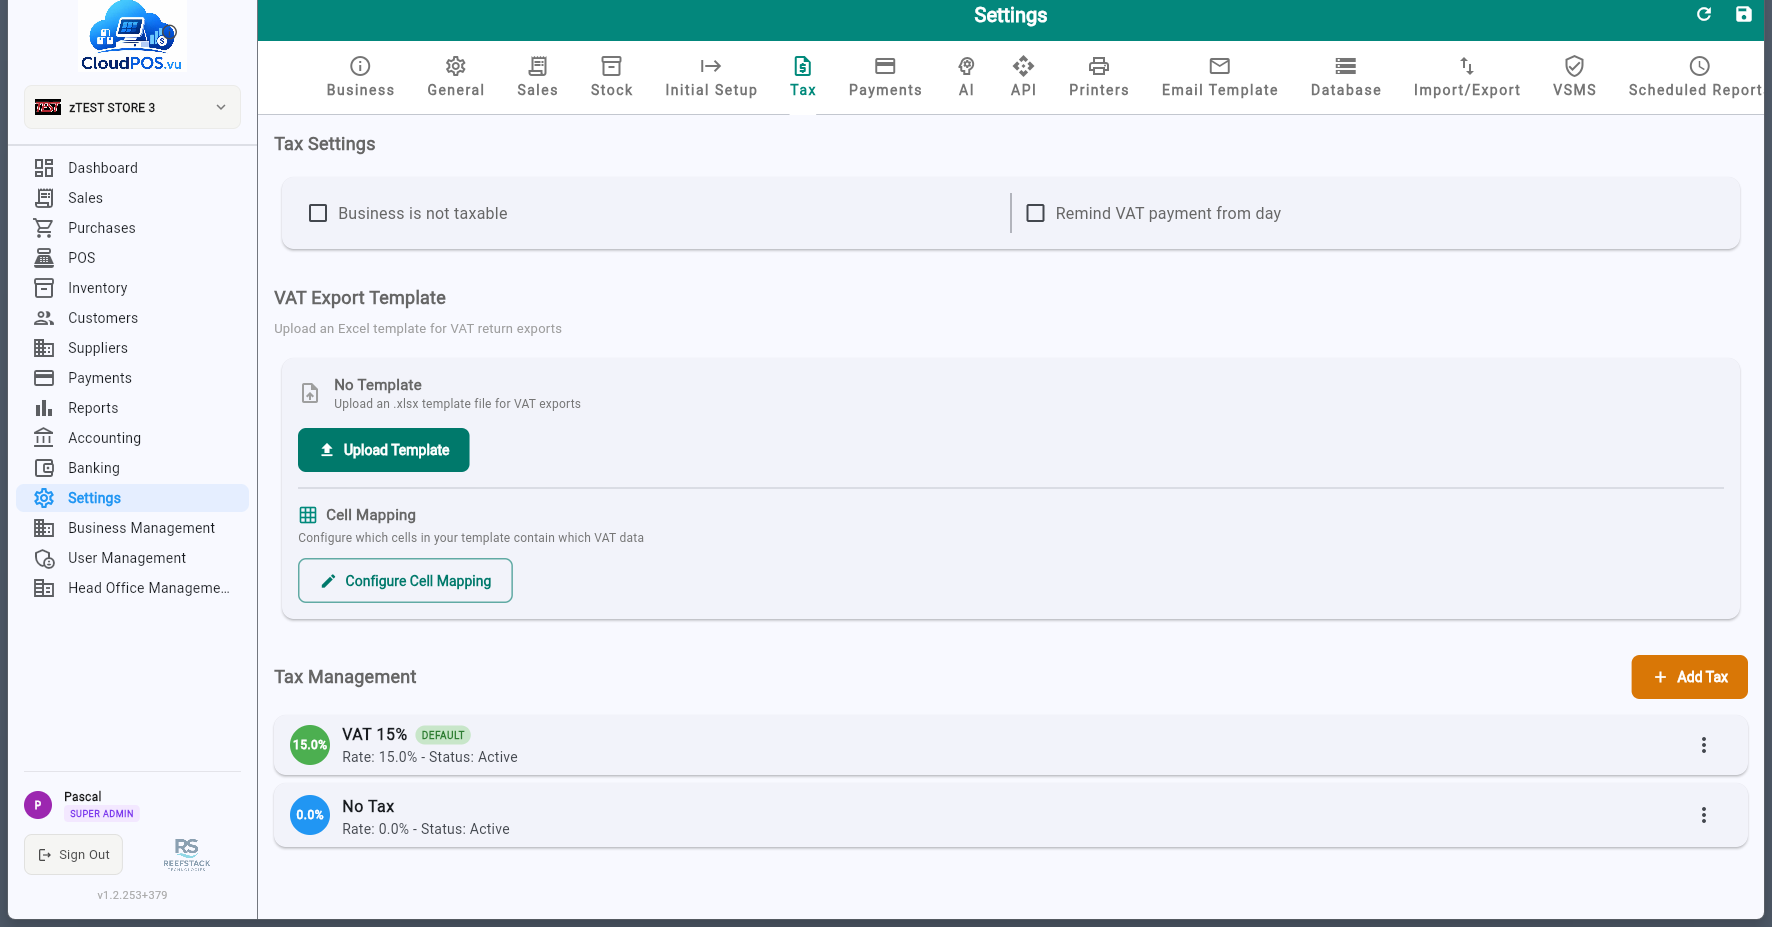Click the Tax Management heading
1772x927 pixels.
(x=345, y=677)
